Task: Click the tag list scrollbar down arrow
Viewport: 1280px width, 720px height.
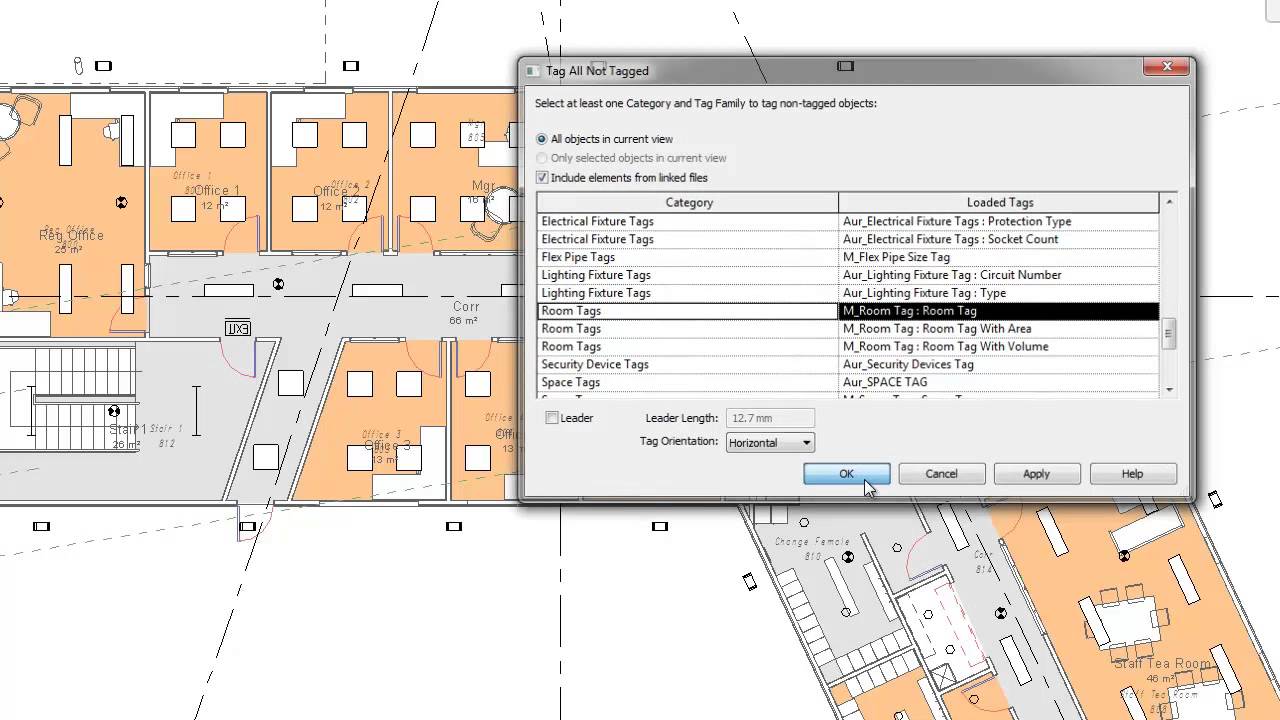Action: (1169, 389)
